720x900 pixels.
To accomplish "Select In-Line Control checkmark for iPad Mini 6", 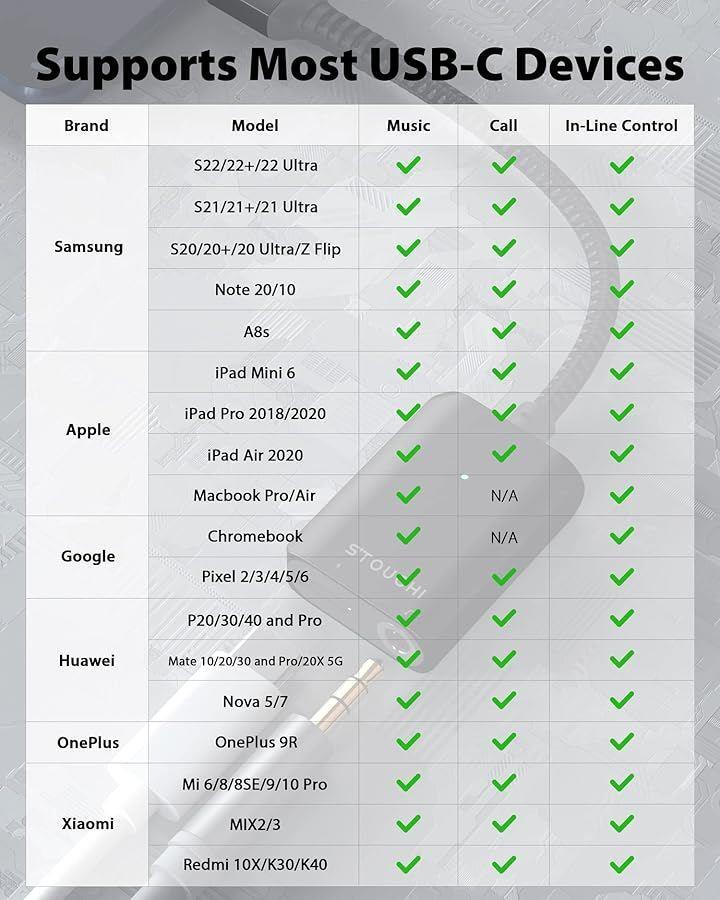I will point(622,371).
